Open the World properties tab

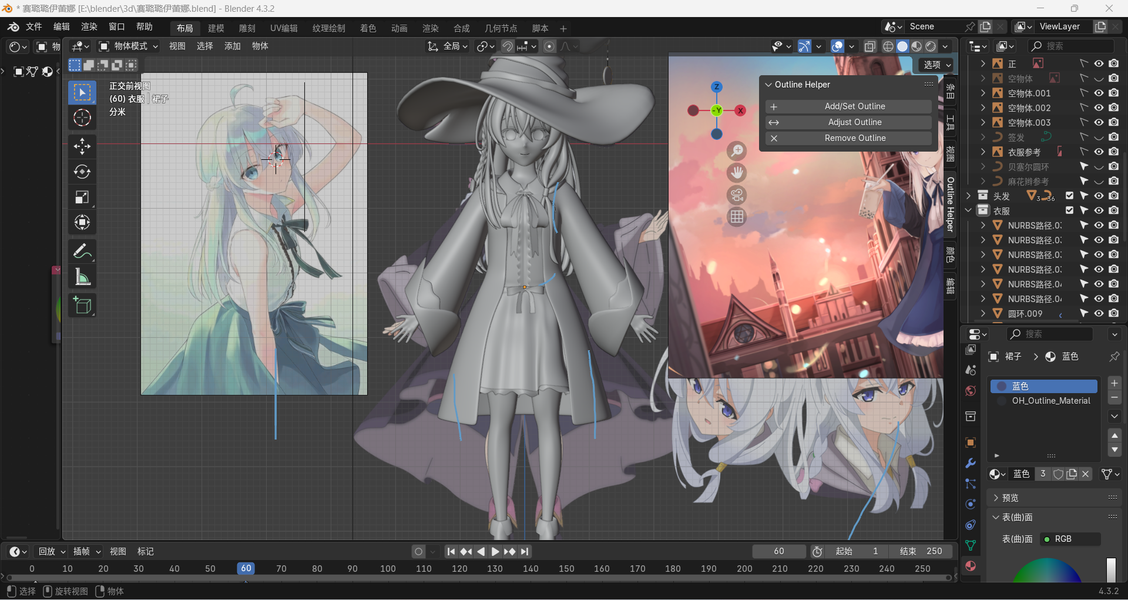point(970,391)
